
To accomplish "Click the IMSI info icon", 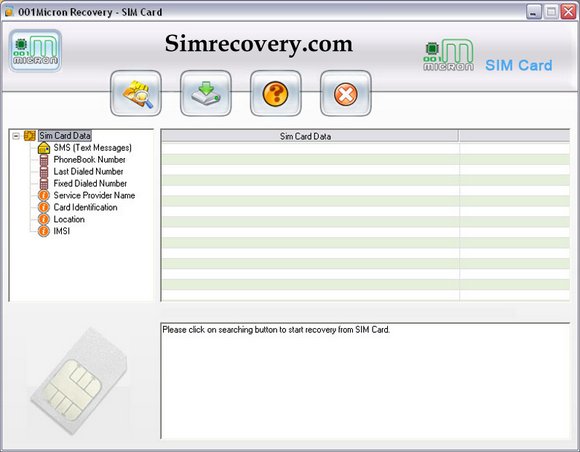I will (44, 231).
